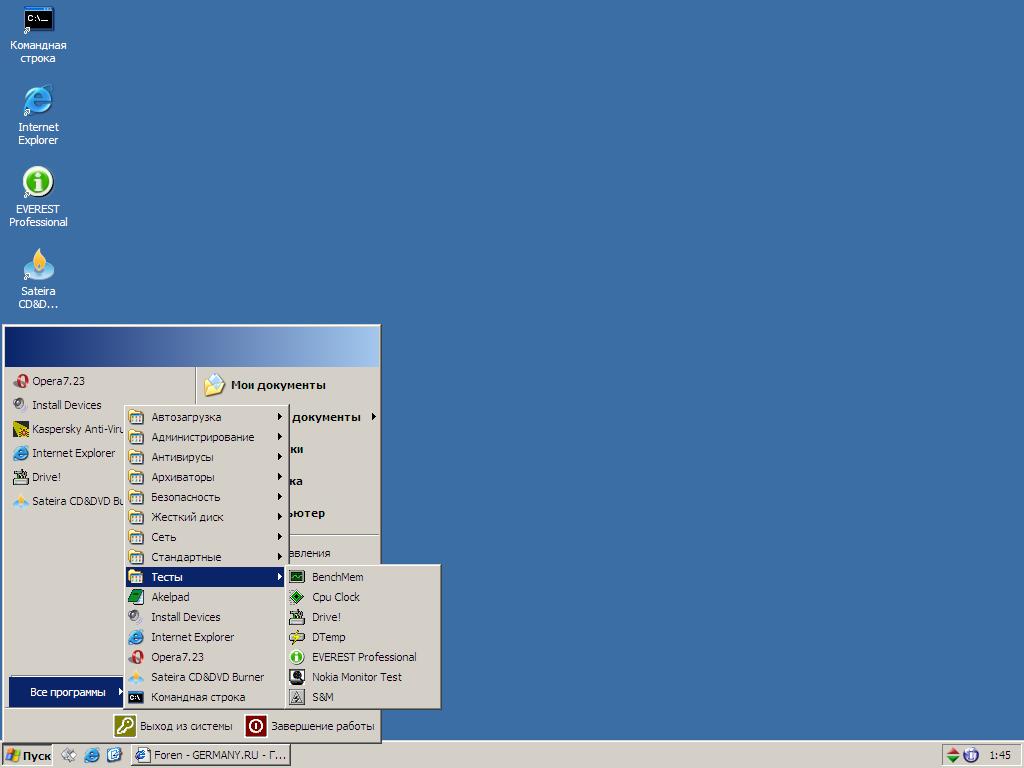The image size is (1024, 768).
Task: Click the Opera7.23 icon in the start menu's pinned list
Action: (21, 381)
